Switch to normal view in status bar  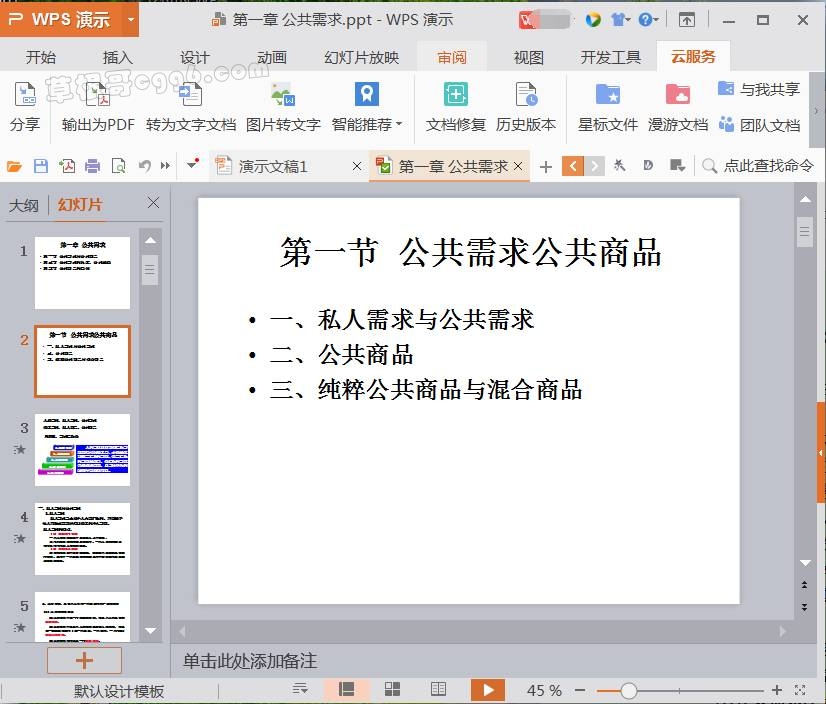click(x=347, y=690)
